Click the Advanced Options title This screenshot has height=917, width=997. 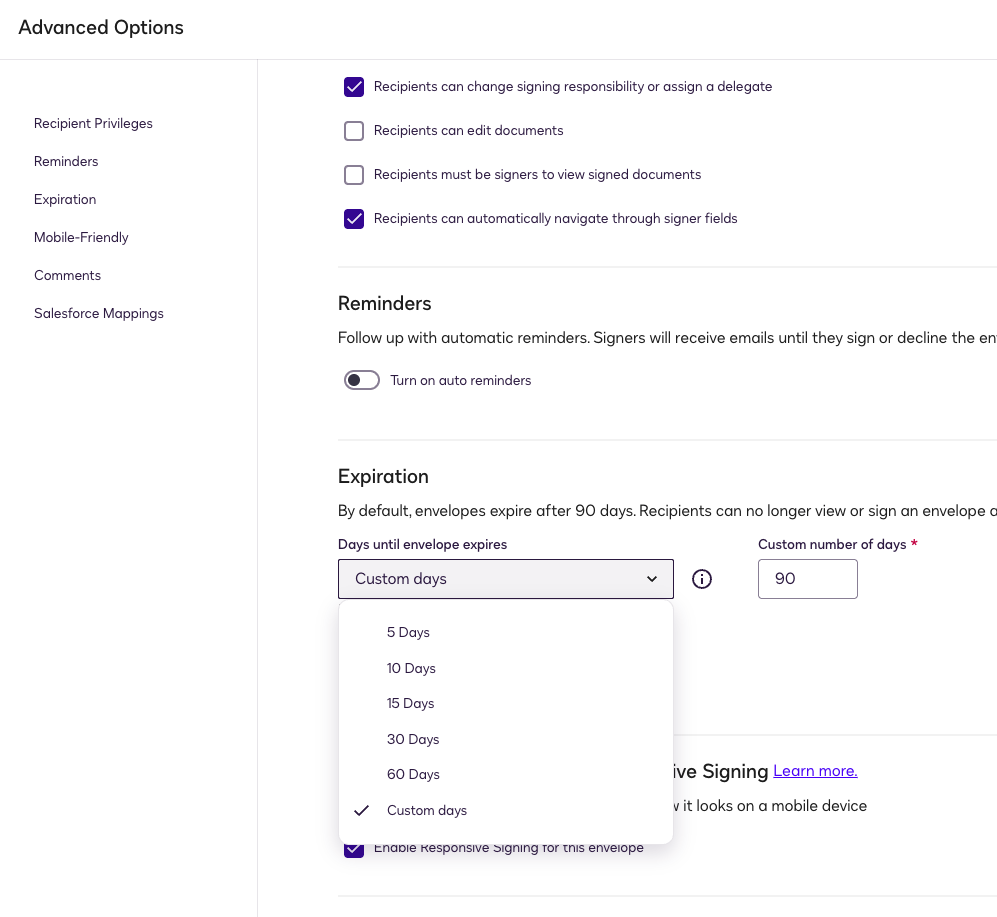click(101, 27)
